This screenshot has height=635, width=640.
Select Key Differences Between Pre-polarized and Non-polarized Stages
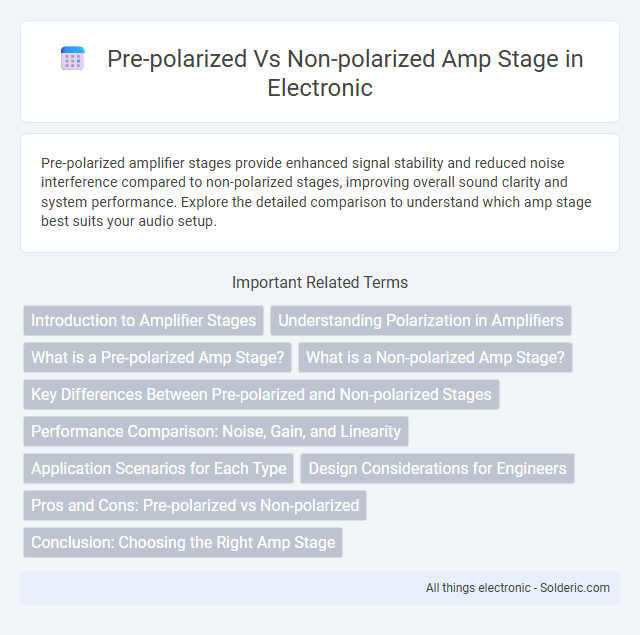point(261,394)
